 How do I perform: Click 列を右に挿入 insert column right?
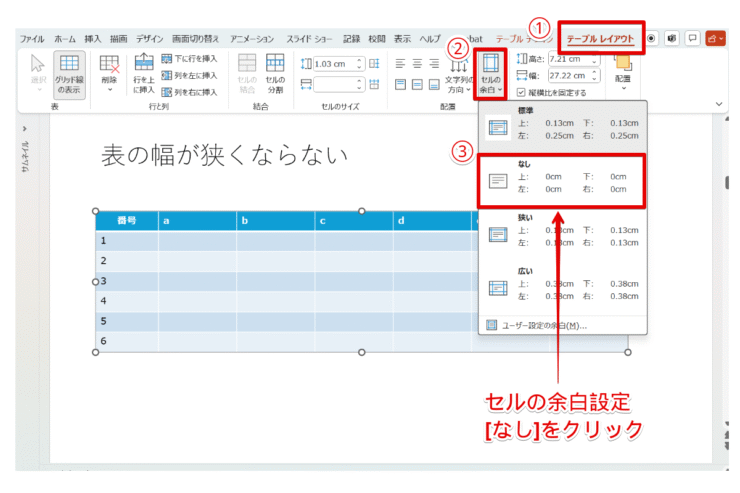(x=189, y=92)
